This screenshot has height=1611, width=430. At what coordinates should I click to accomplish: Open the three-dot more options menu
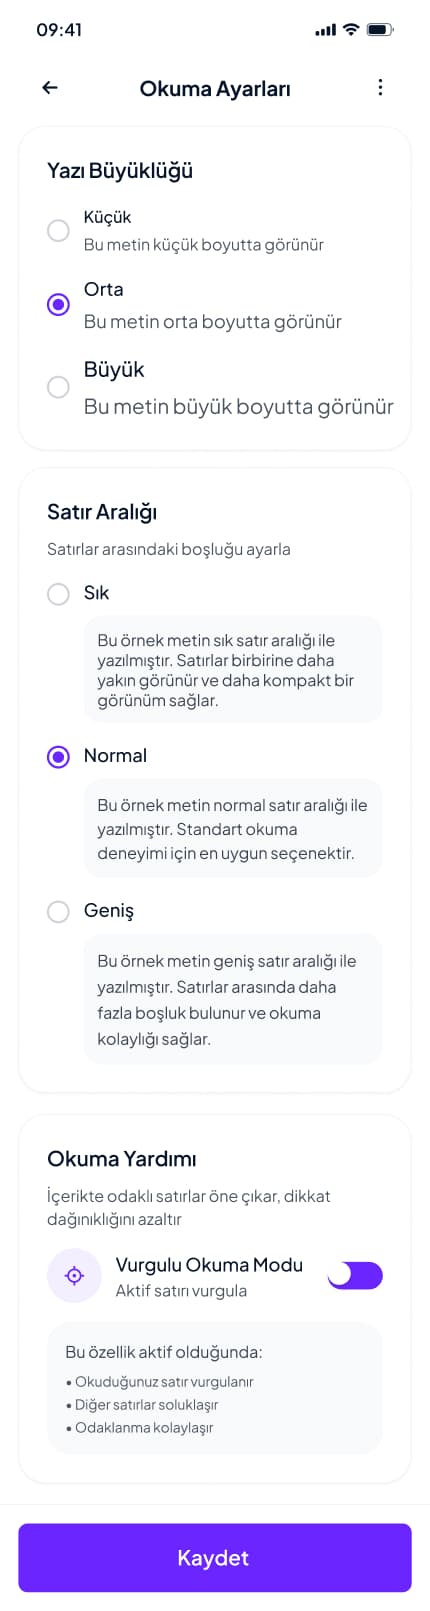click(x=380, y=88)
